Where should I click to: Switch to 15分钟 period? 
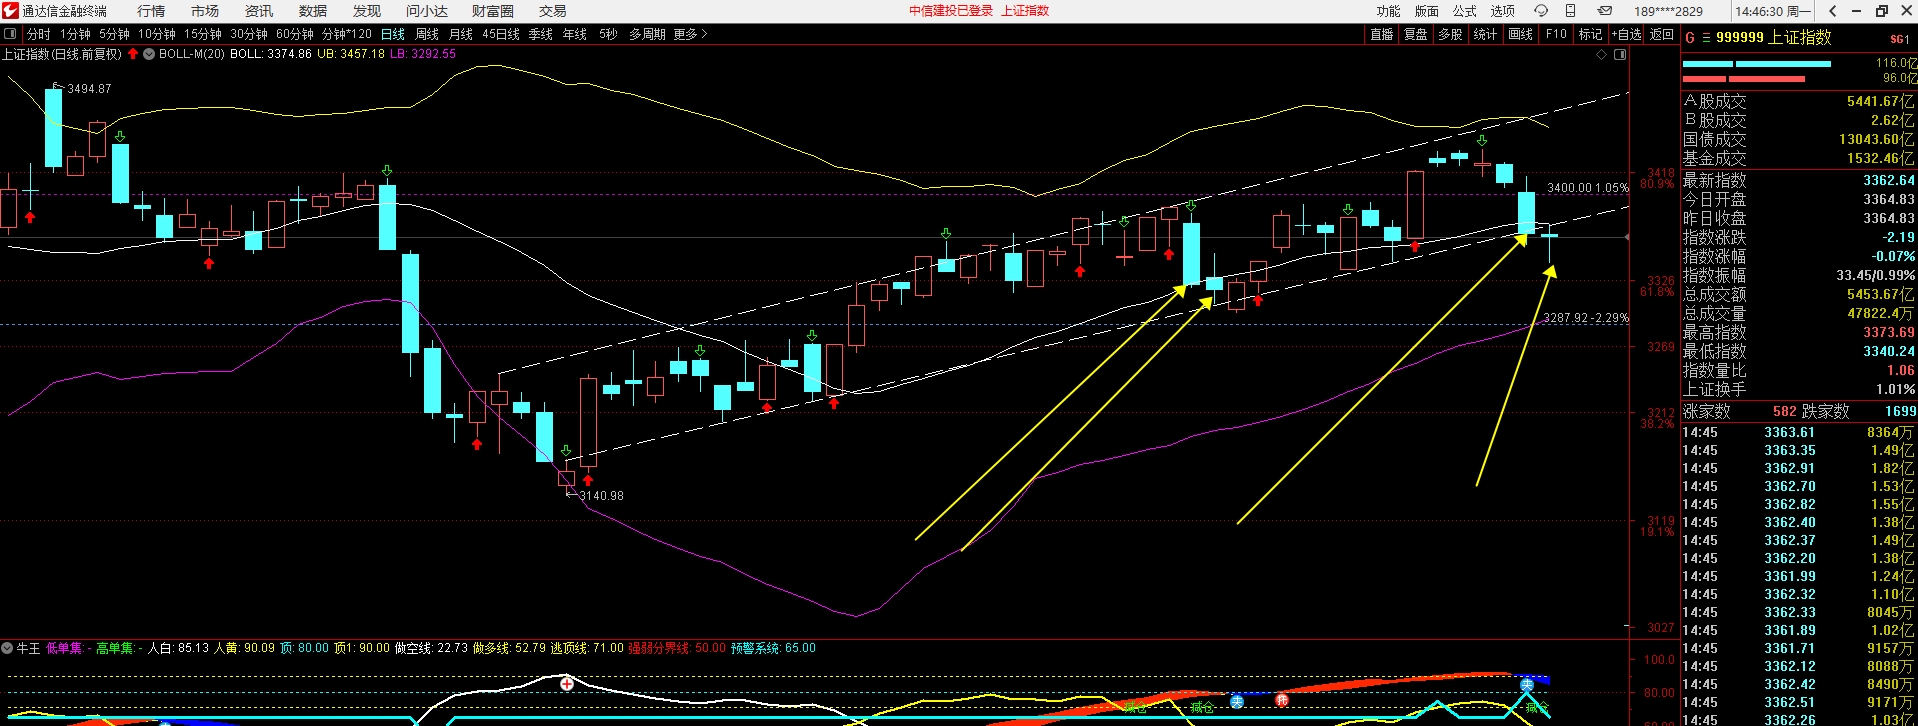(203, 34)
